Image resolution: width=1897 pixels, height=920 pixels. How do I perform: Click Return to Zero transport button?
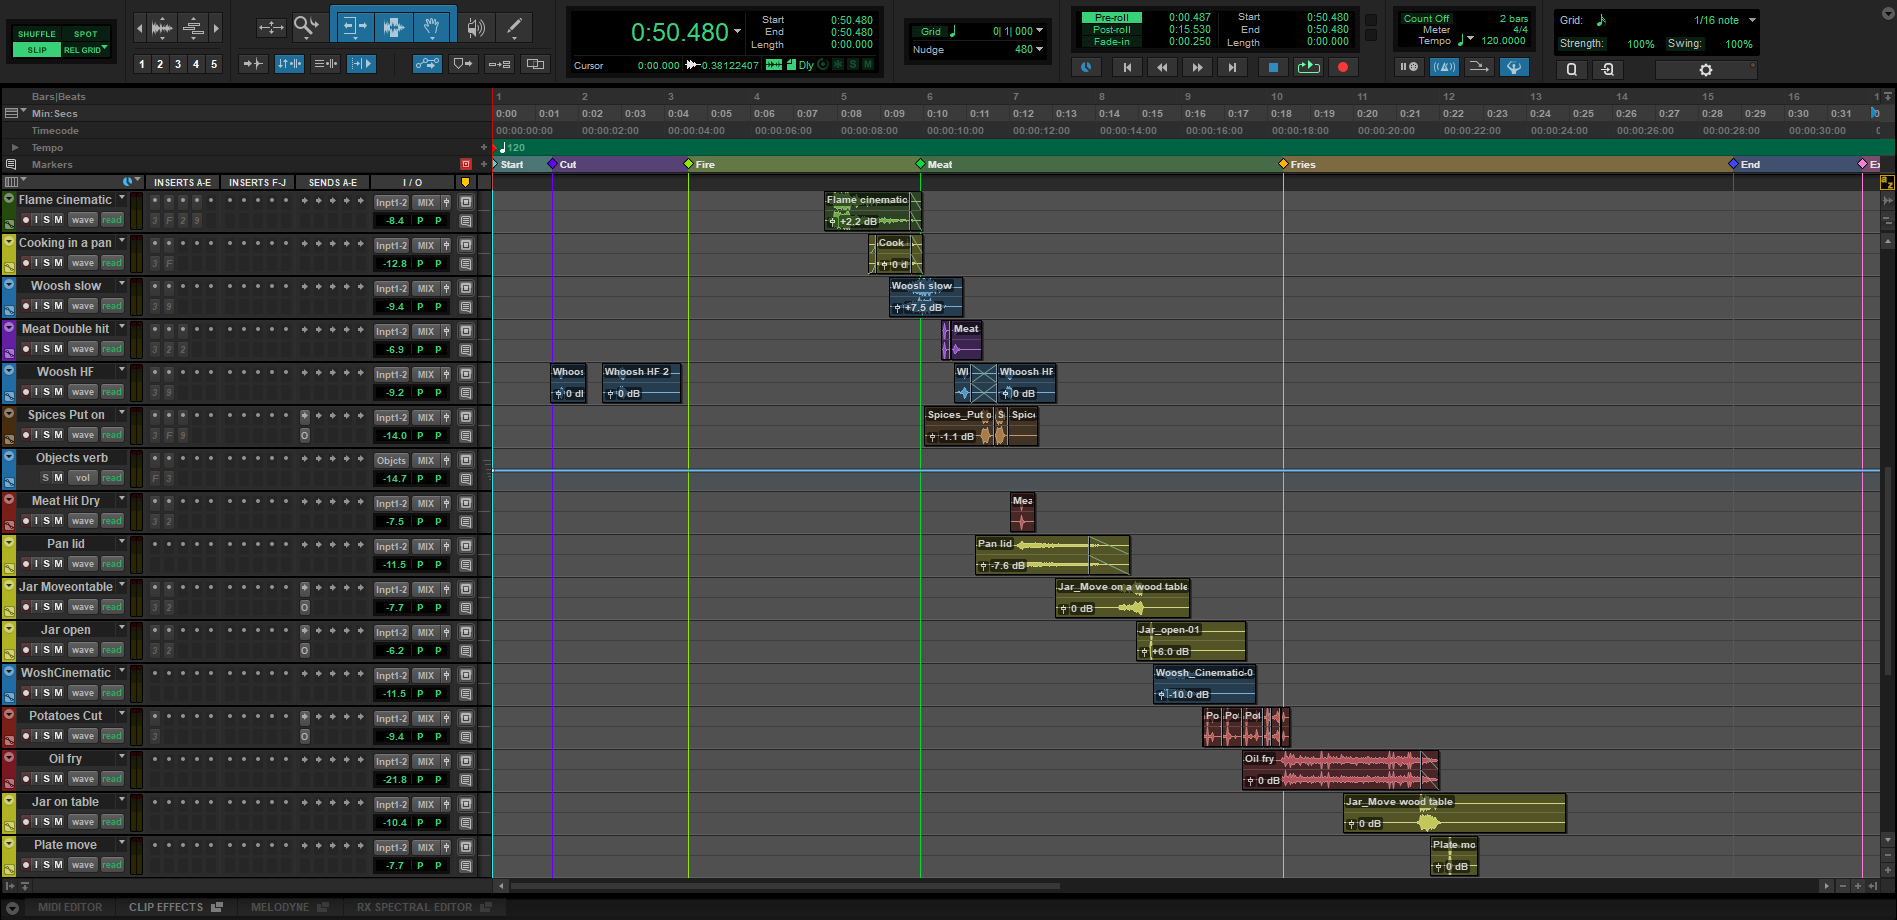tap(1127, 67)
